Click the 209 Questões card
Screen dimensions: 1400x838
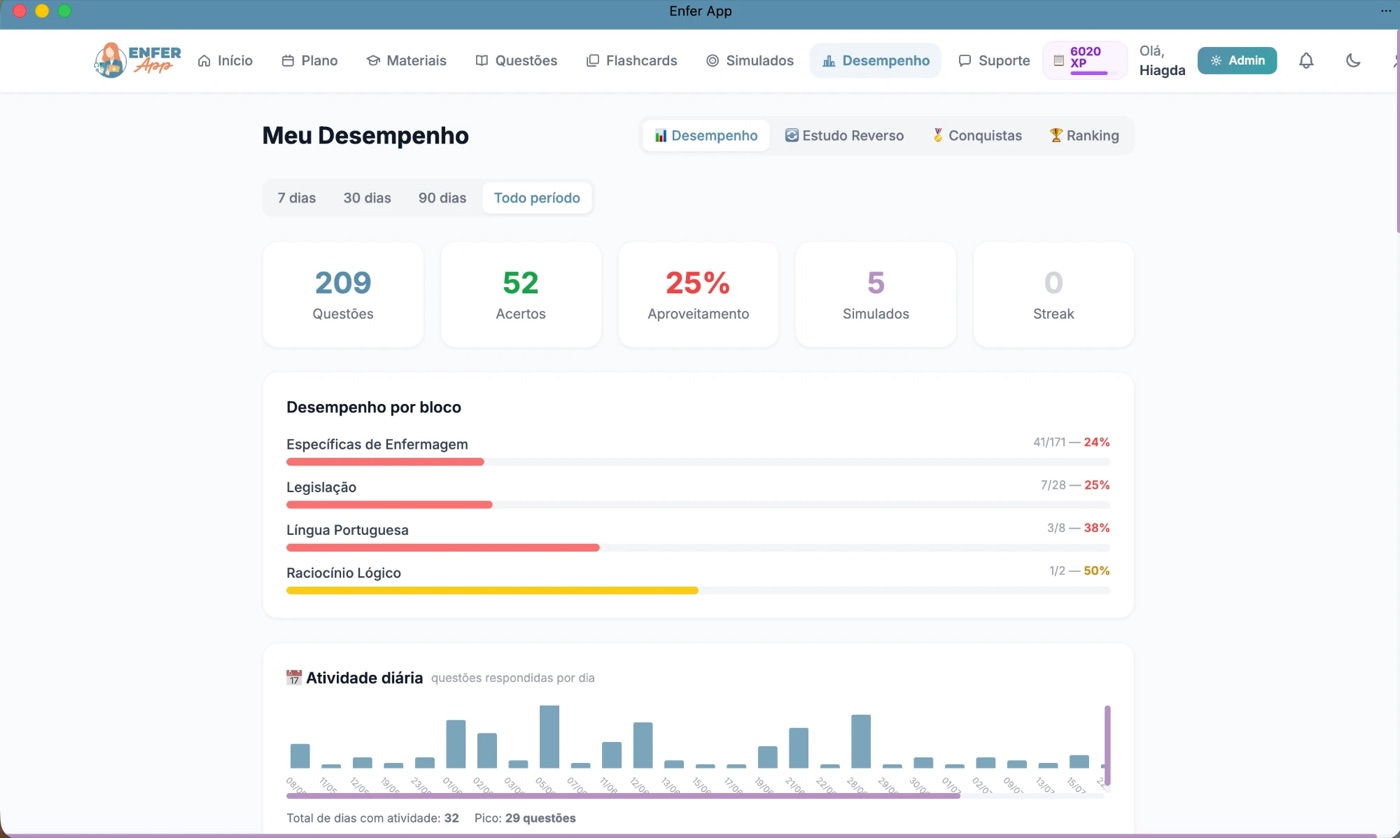click(343, 294)
